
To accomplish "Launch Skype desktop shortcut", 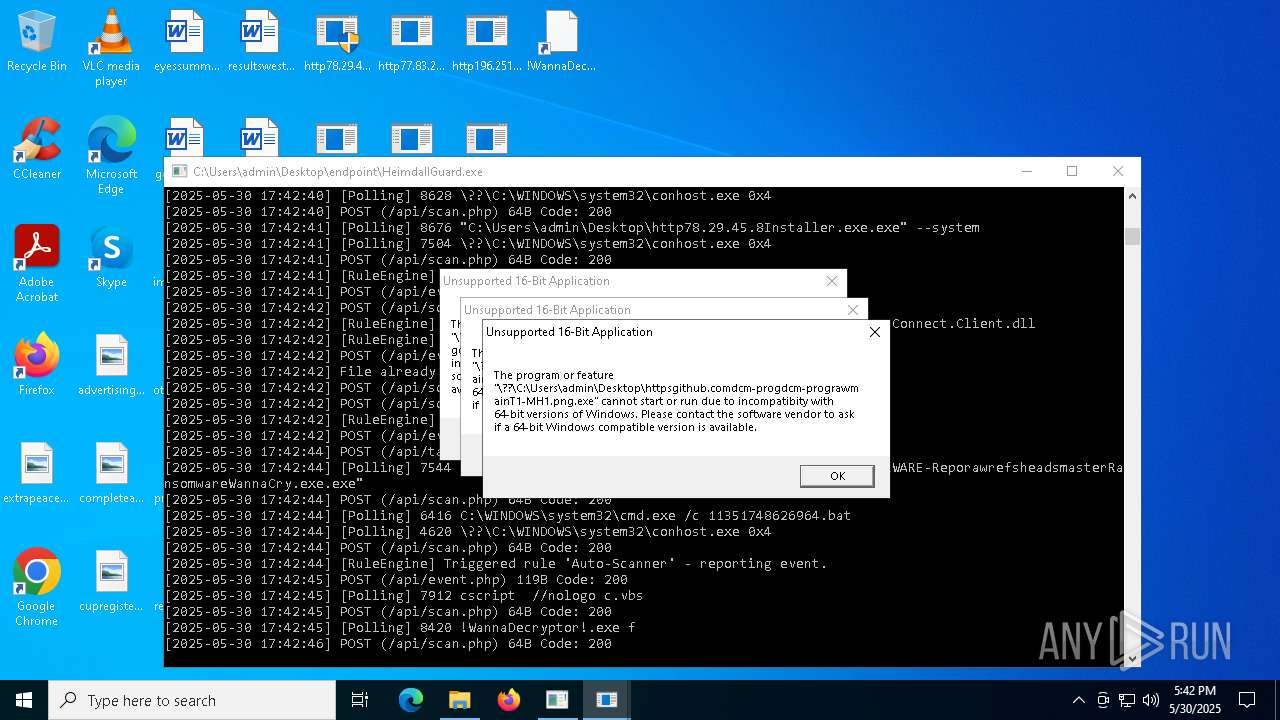I will tap(111, 258).
